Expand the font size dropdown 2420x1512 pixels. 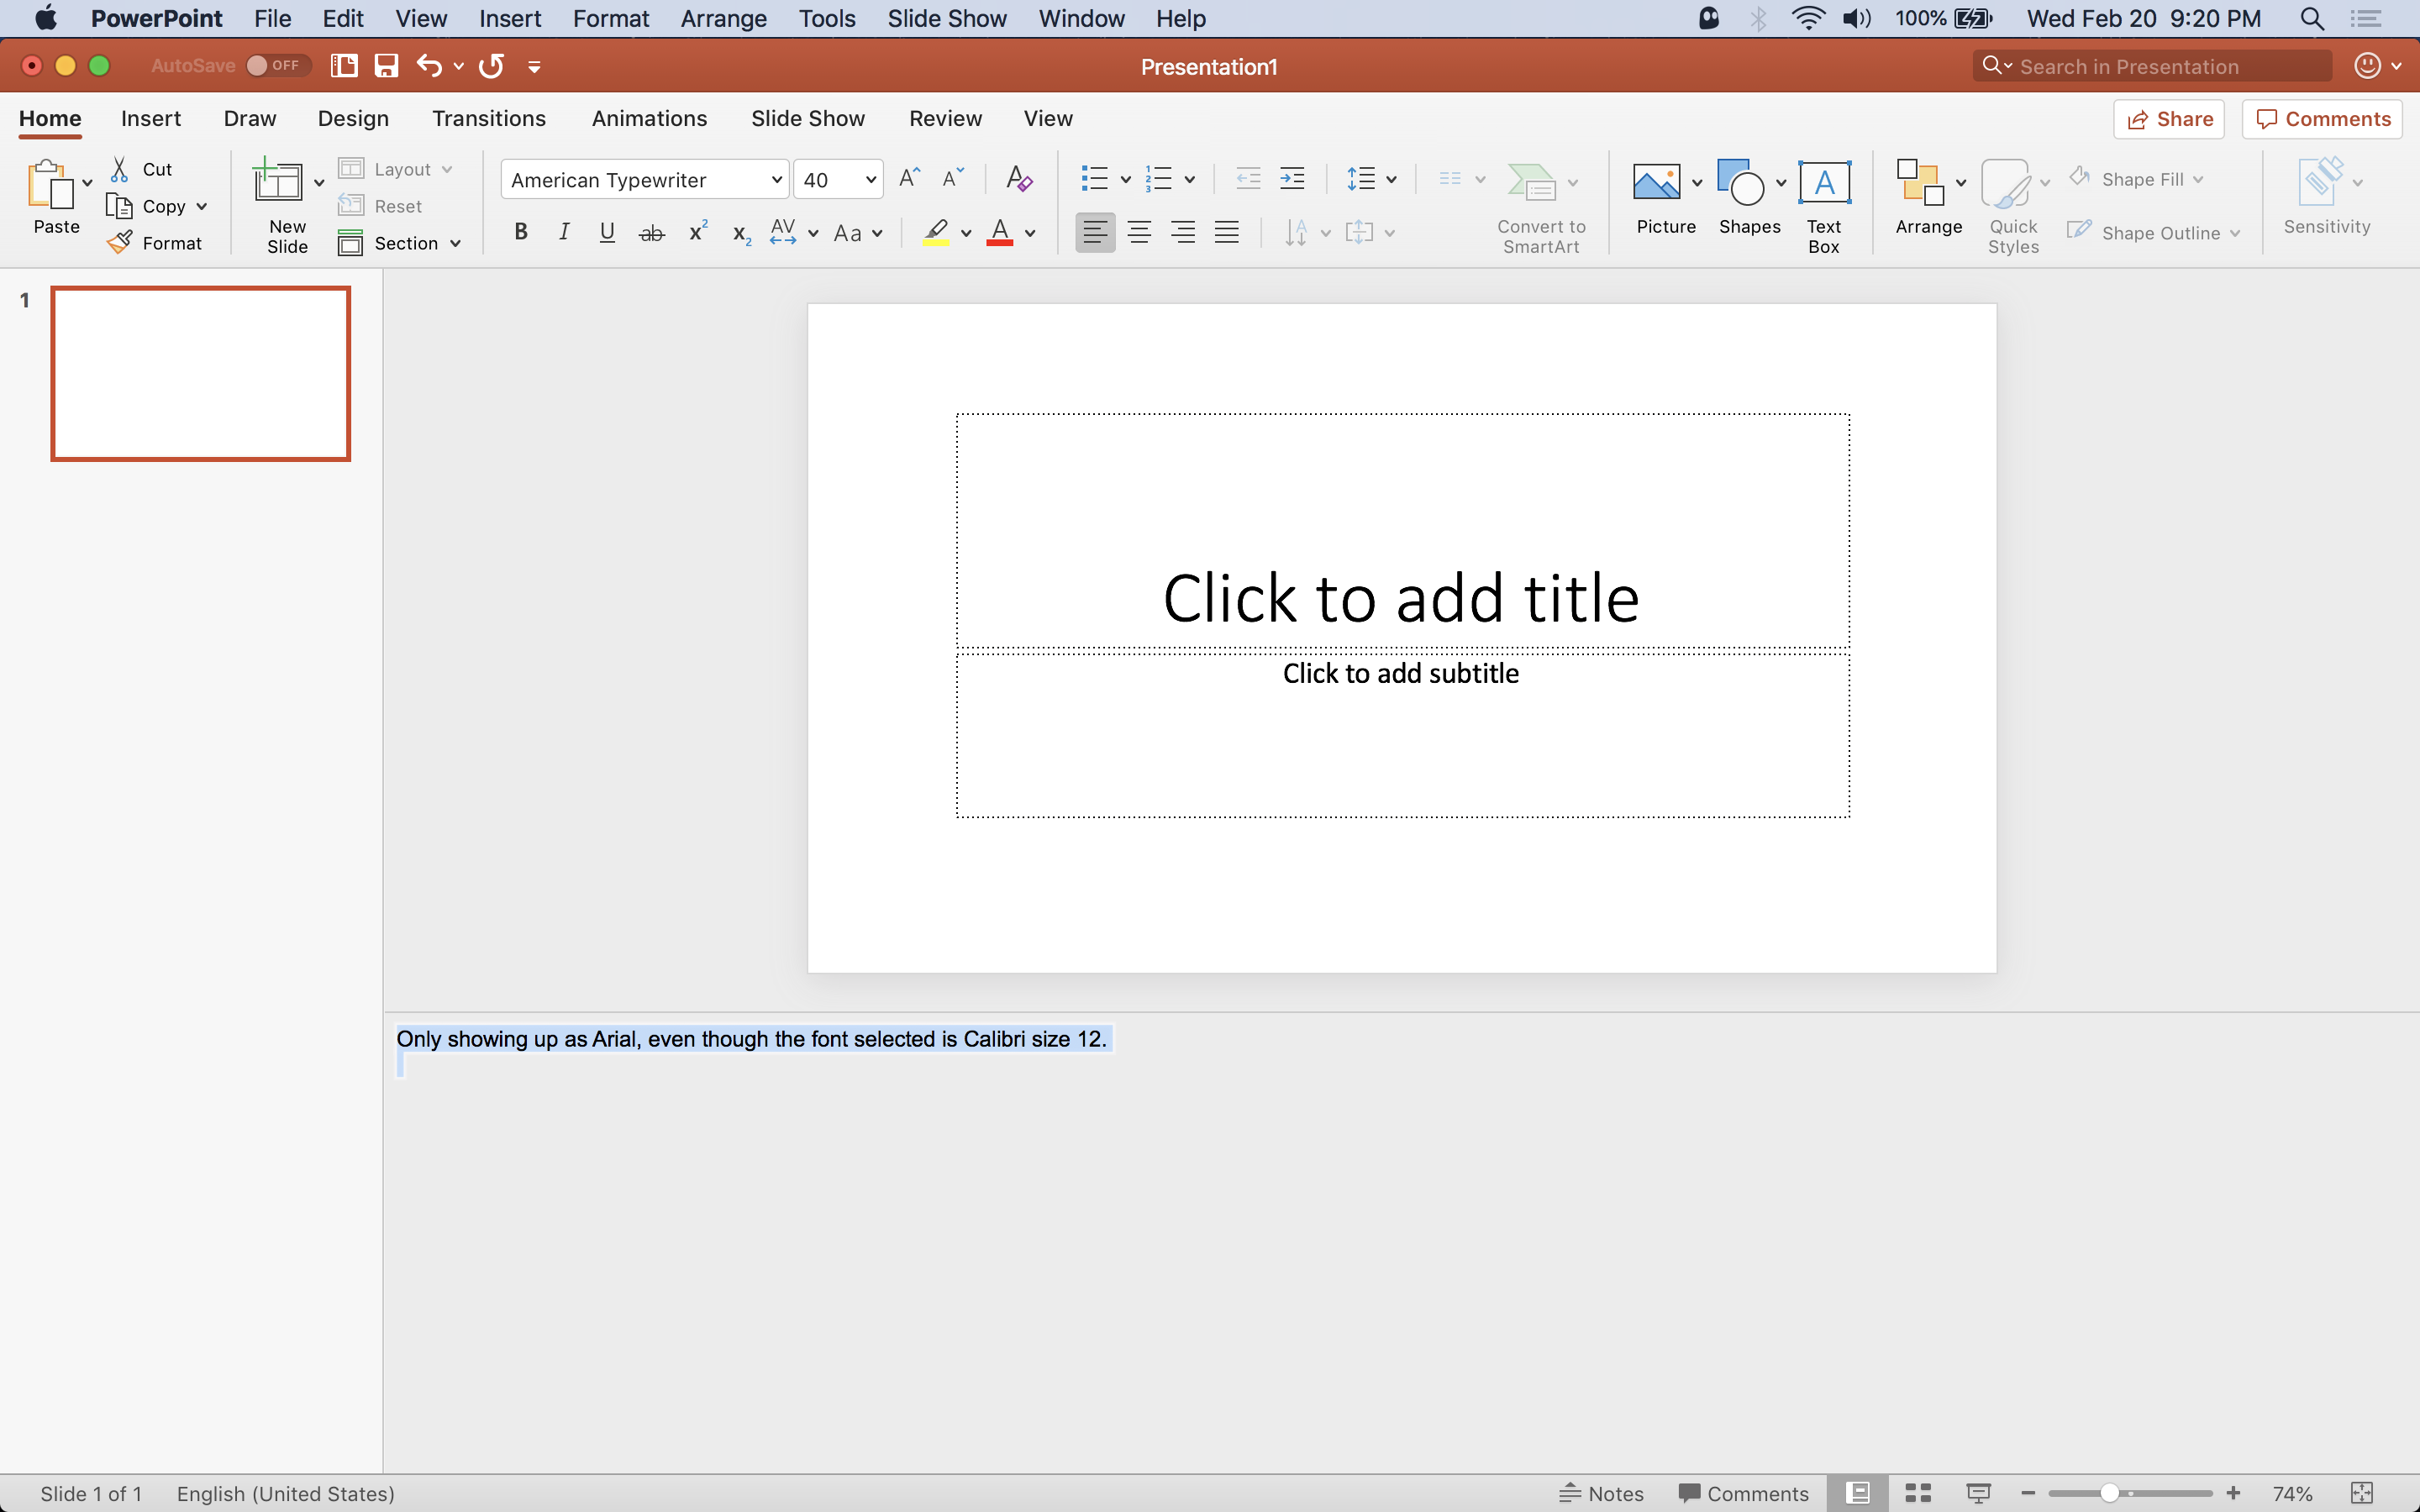[870, 180]
